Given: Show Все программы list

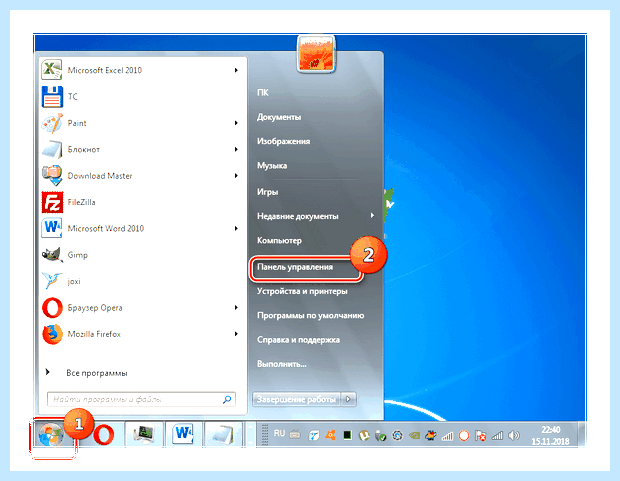Looking at the screenshot, I should [x=97, y=373].
